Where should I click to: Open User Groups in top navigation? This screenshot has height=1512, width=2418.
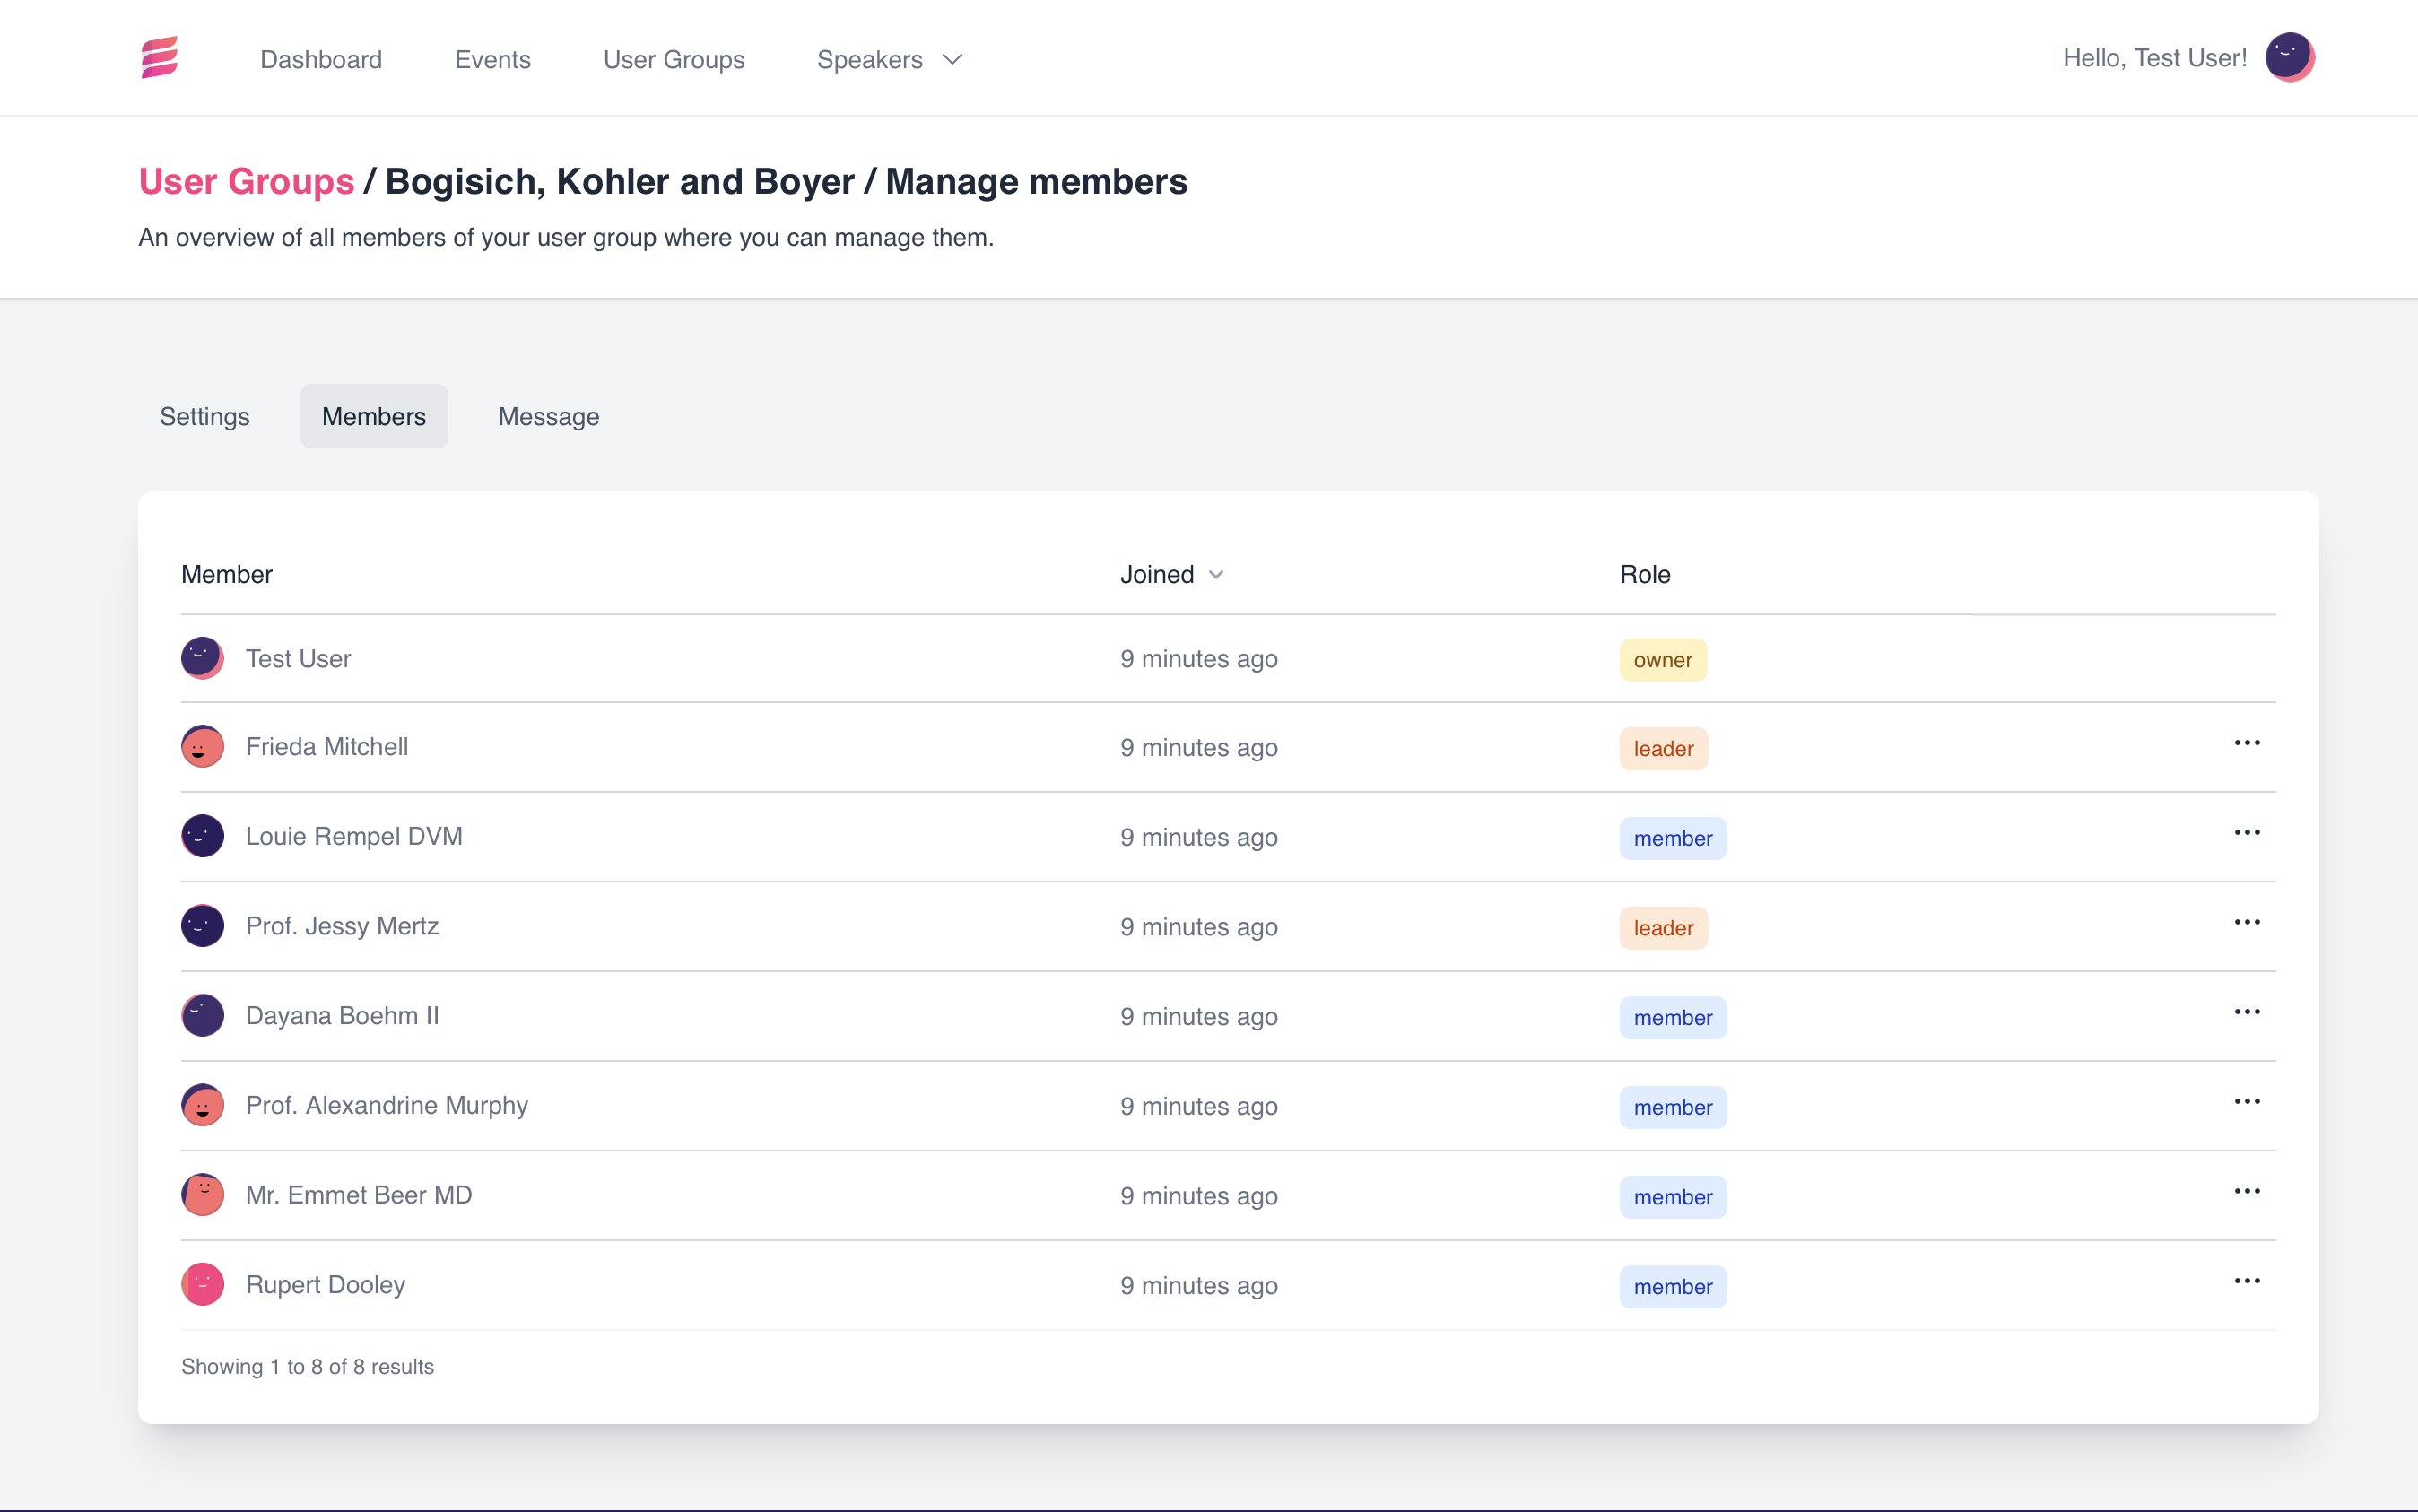pos(673,60)
